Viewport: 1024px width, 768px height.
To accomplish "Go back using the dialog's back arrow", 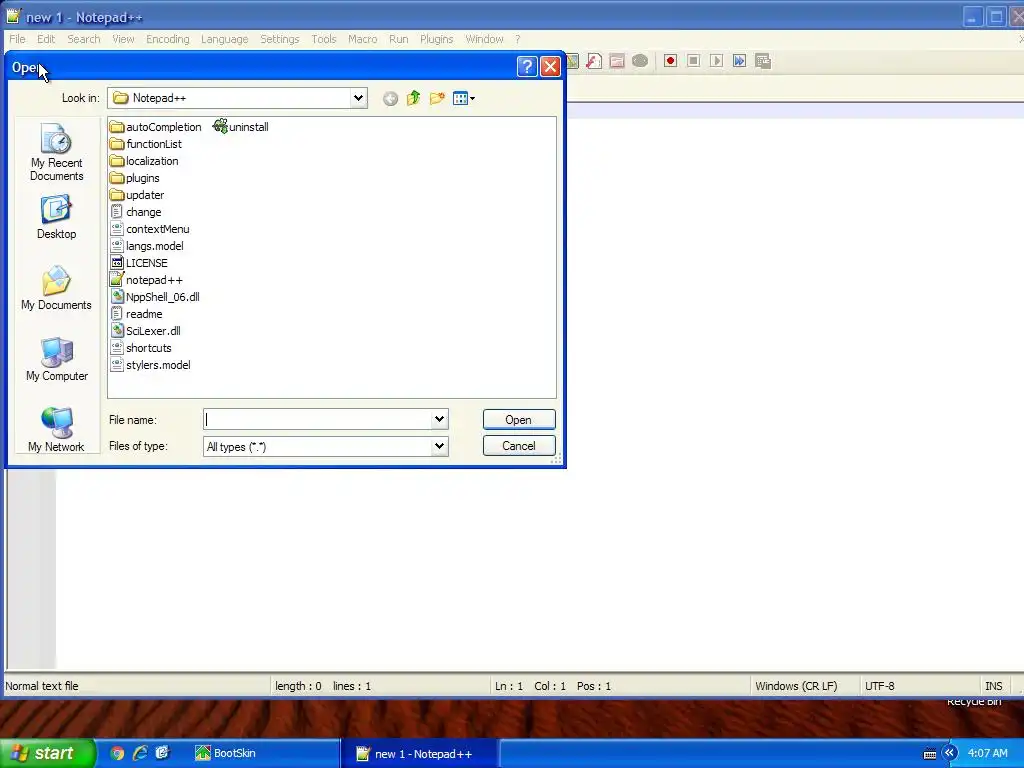I will click(391, 99).
